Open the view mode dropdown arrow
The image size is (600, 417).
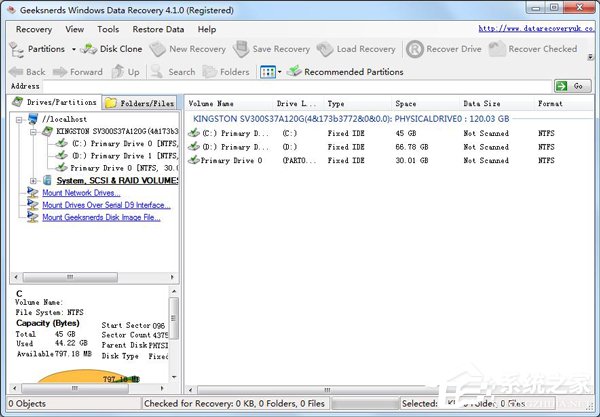pos(279,72)
